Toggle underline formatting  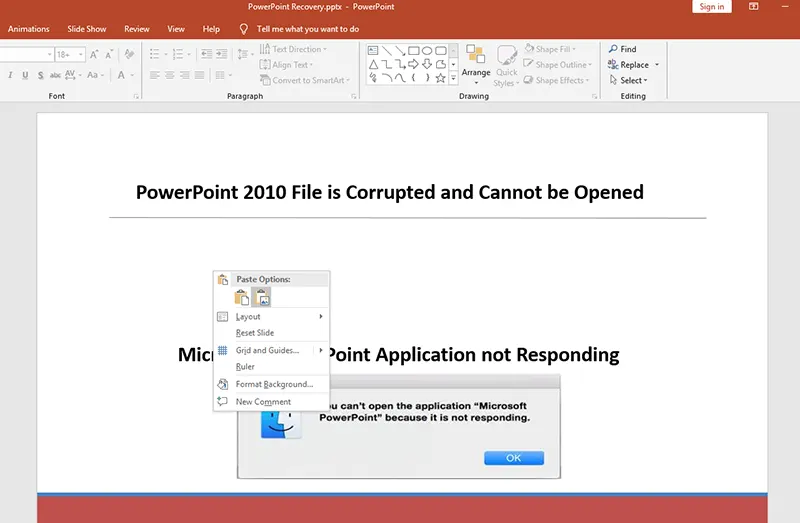tap(25, 76)
